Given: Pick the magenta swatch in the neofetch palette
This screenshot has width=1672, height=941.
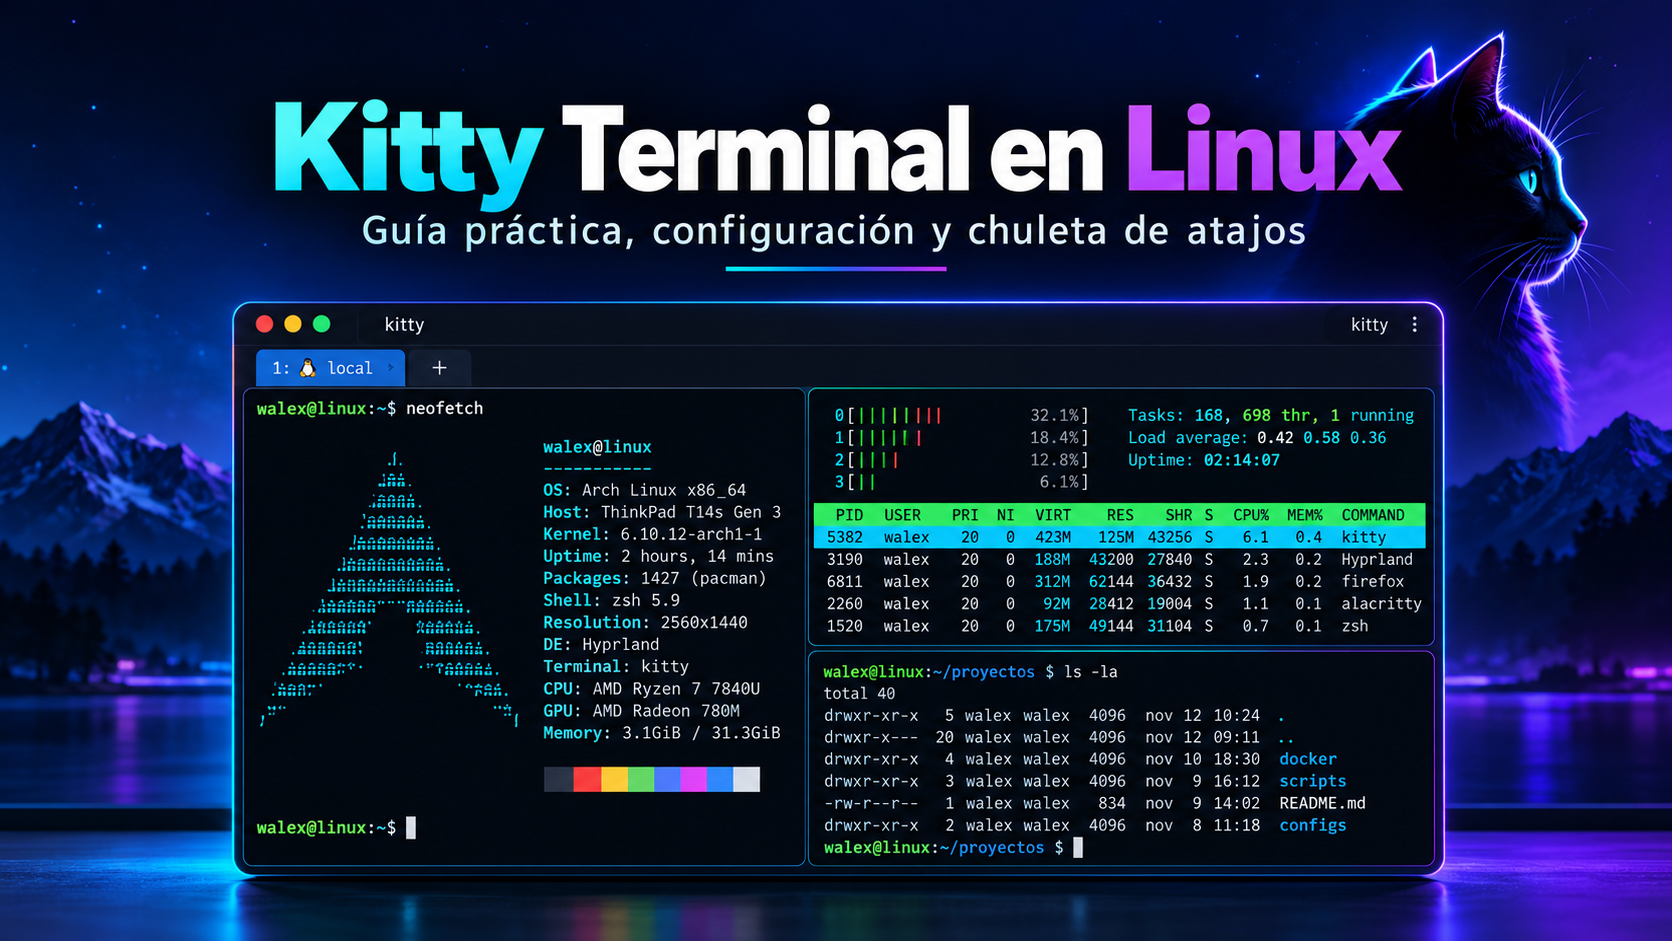Looking at the screenshot, I should 694,780.
